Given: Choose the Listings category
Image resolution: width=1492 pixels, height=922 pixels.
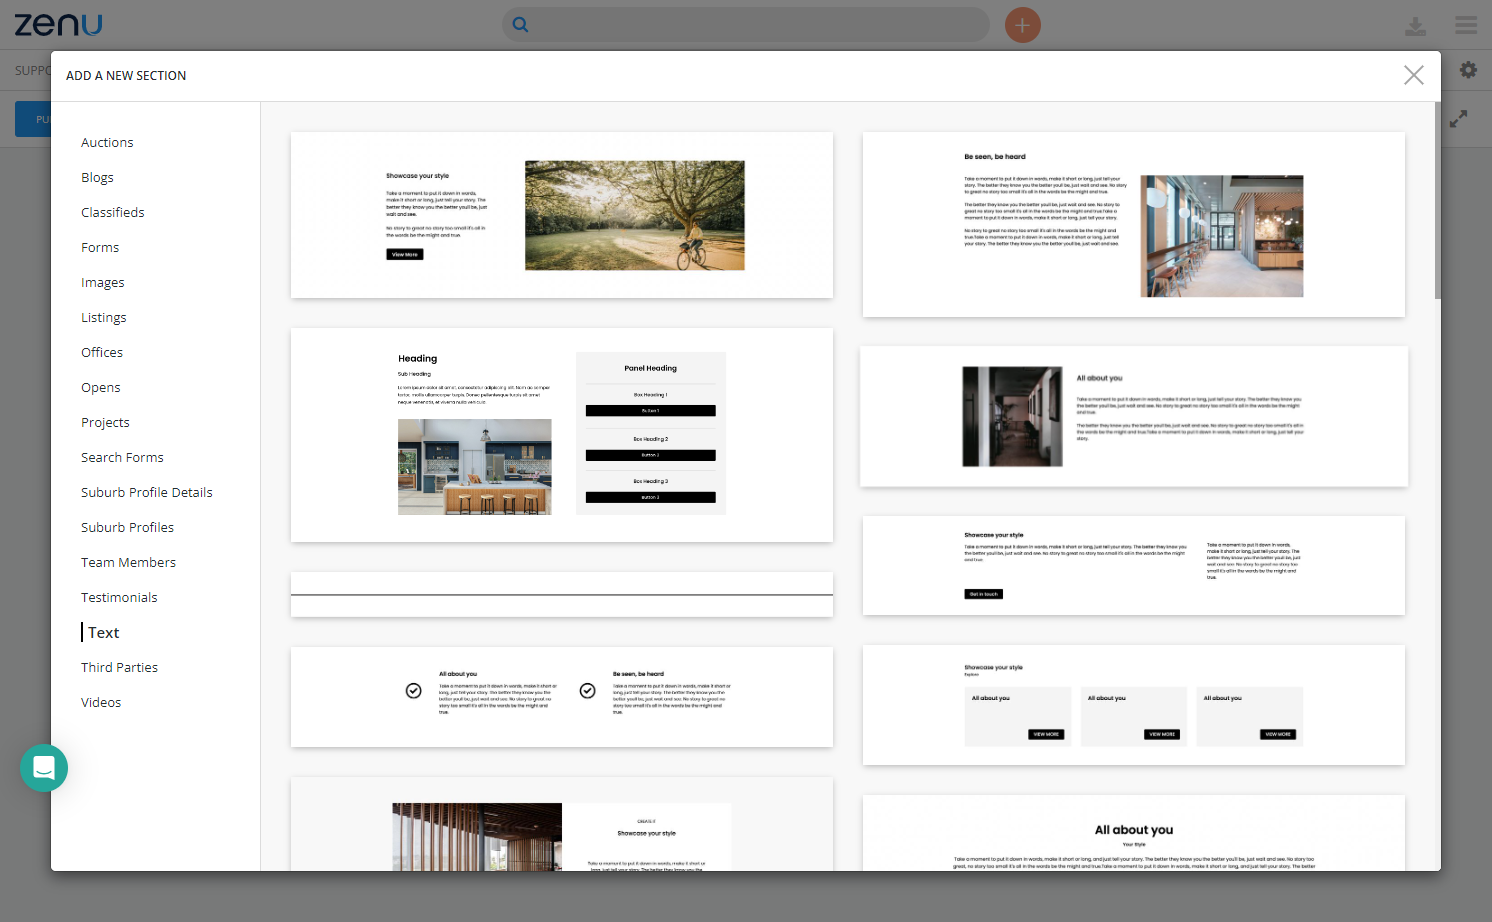Looking at the screenshot, I should pyautogui.click(x=104, y=318).
